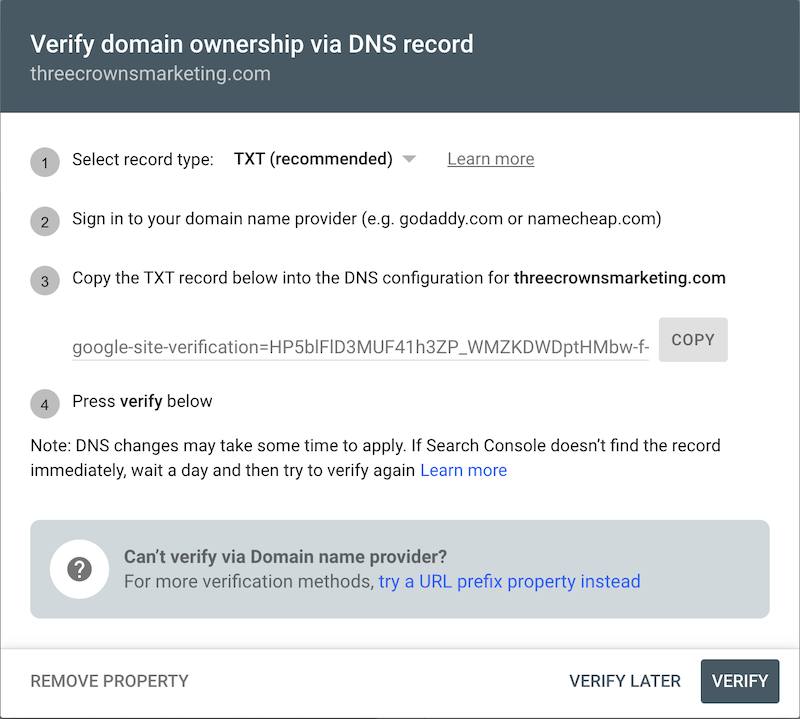Open Learn more link about DNS changes
The height and width of the screenshot is (719, 800).
[x=463, y=470]
